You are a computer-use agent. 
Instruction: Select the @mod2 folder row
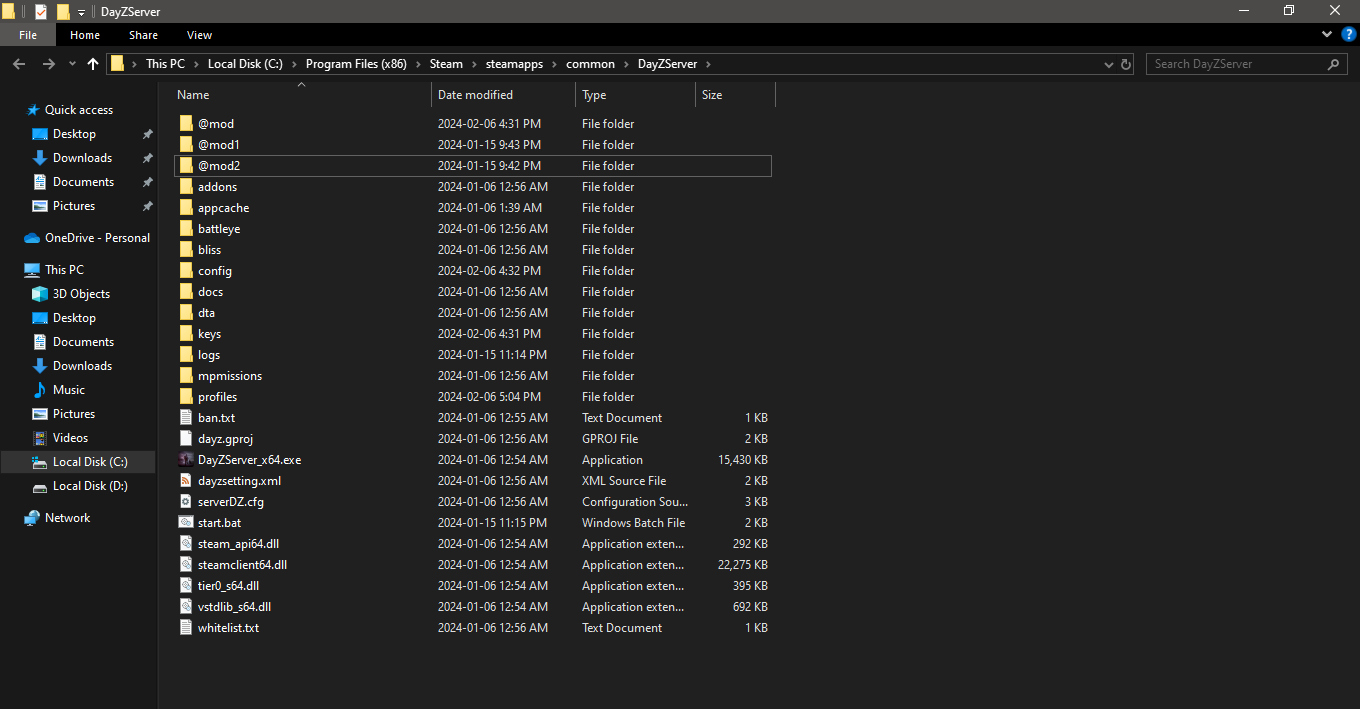pyautogui.click(x=473, y=166)
